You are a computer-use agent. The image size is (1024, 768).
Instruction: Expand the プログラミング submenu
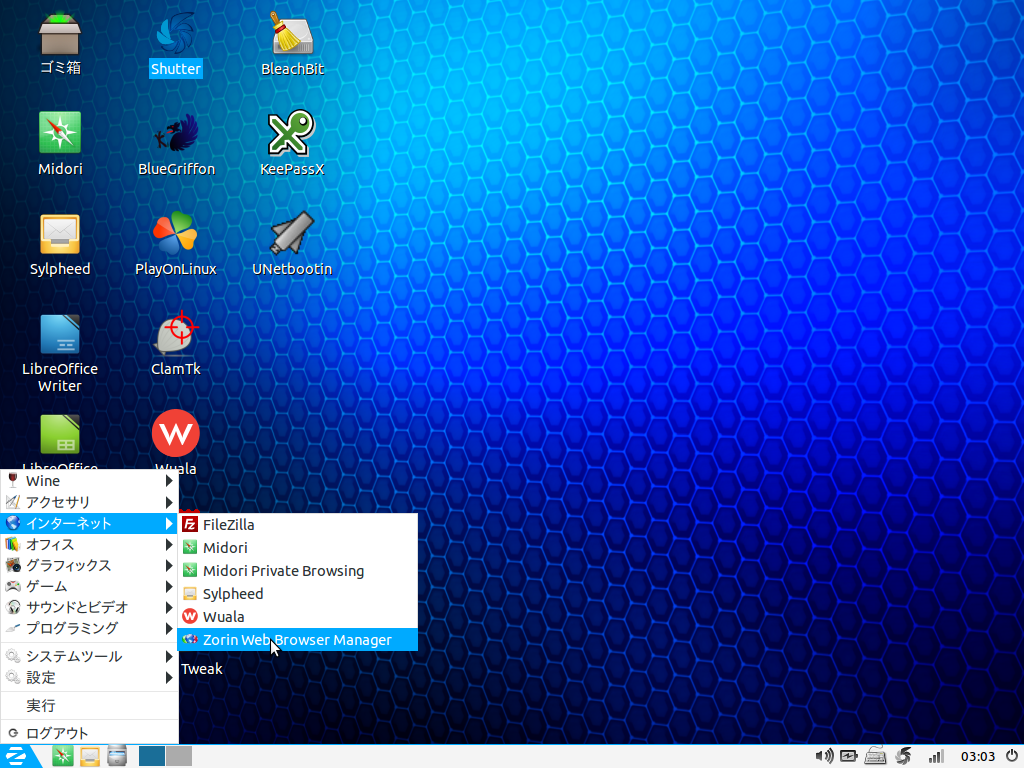pos(89,628)
